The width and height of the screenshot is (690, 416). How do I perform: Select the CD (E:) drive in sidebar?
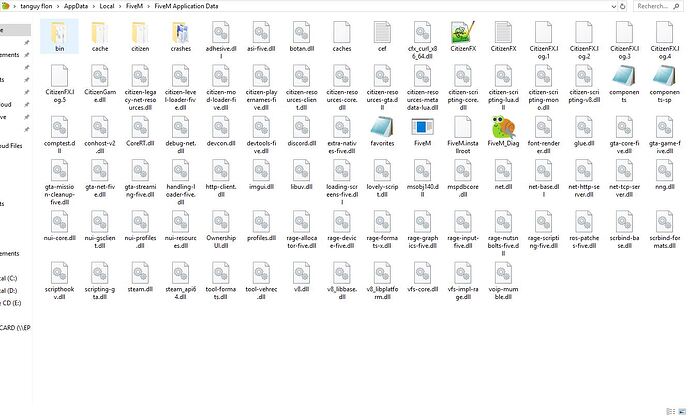pos(11,303)
